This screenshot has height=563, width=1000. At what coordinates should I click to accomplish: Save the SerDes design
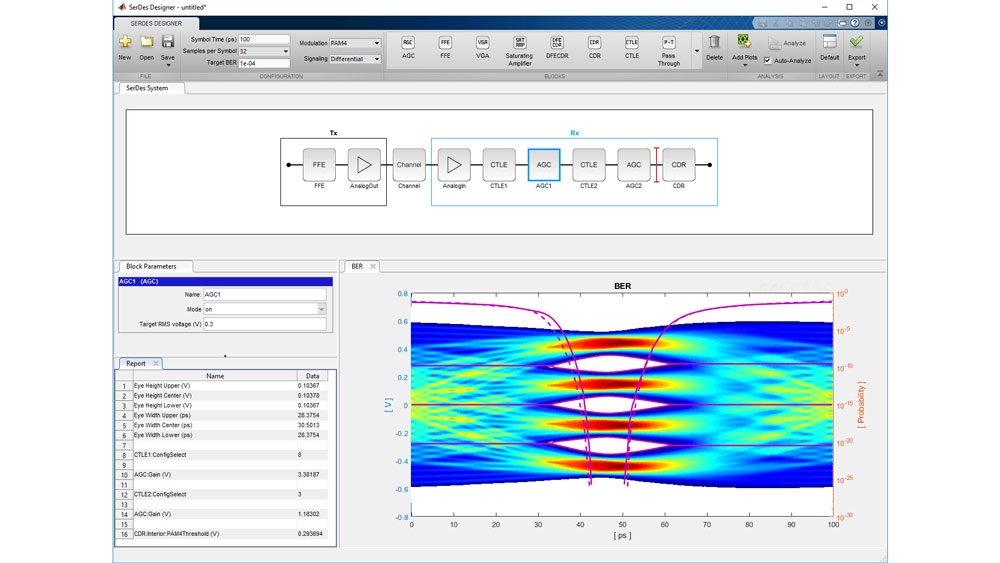[168, 49]
